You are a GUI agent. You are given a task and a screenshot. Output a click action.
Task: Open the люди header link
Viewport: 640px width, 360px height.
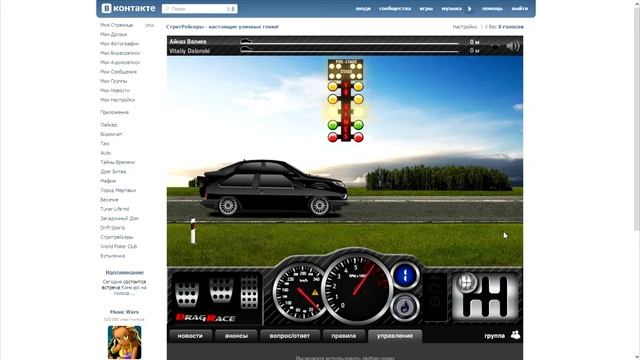point(363,9)
